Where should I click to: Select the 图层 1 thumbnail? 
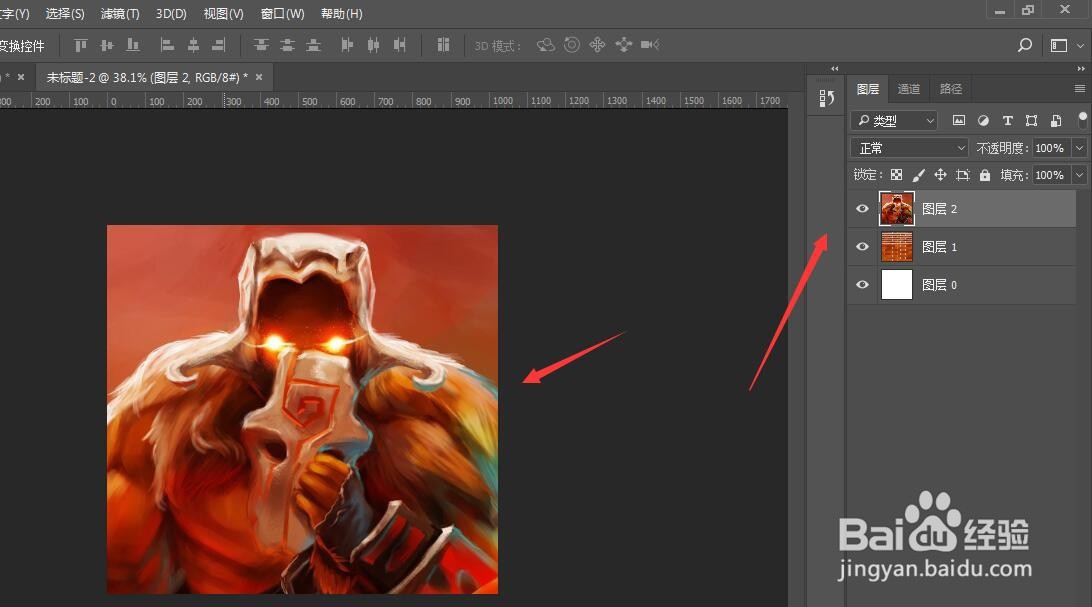click(x=896, y=246)
